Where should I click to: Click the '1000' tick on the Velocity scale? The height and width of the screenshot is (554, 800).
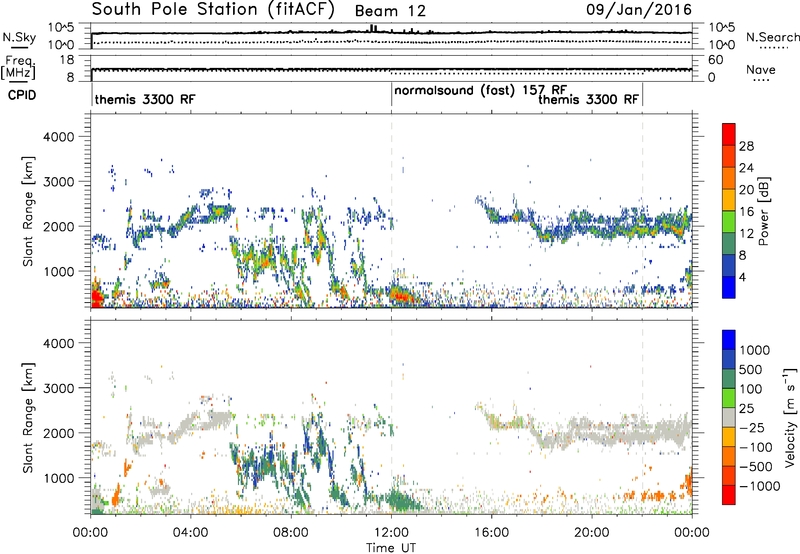point(754,350)
